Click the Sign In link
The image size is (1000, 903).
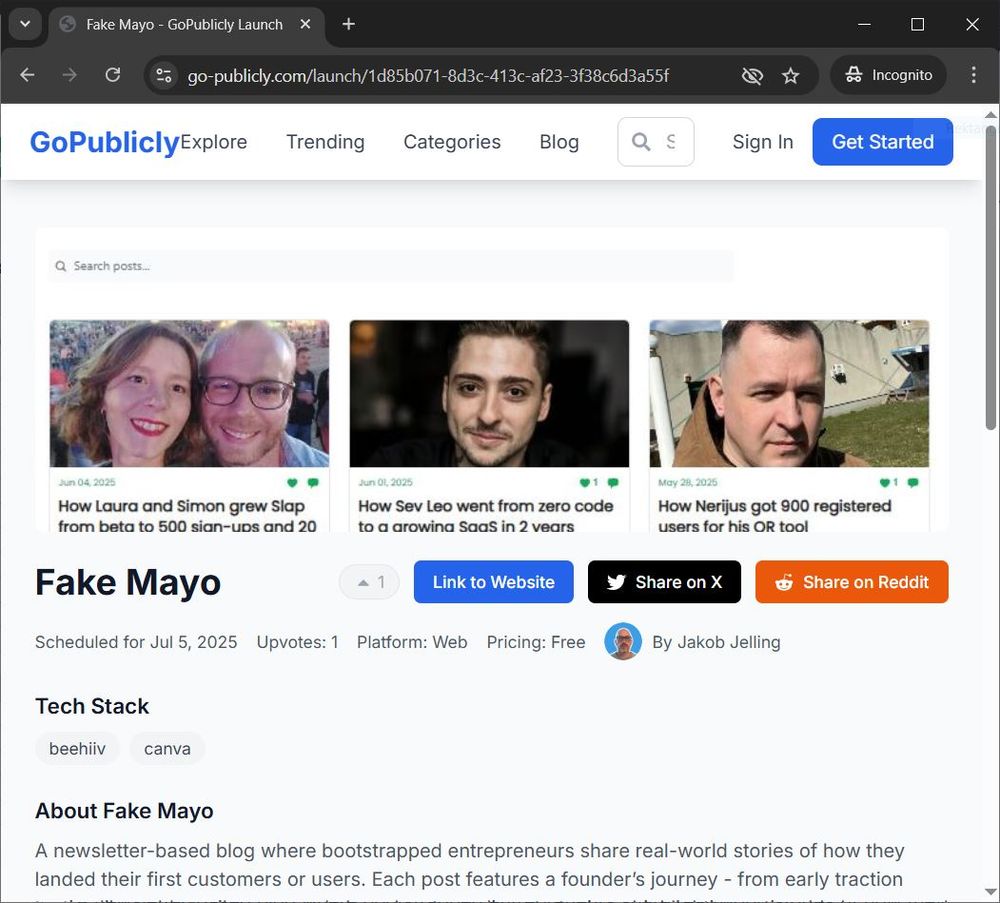pyautogui.click(x=763, y=142)
